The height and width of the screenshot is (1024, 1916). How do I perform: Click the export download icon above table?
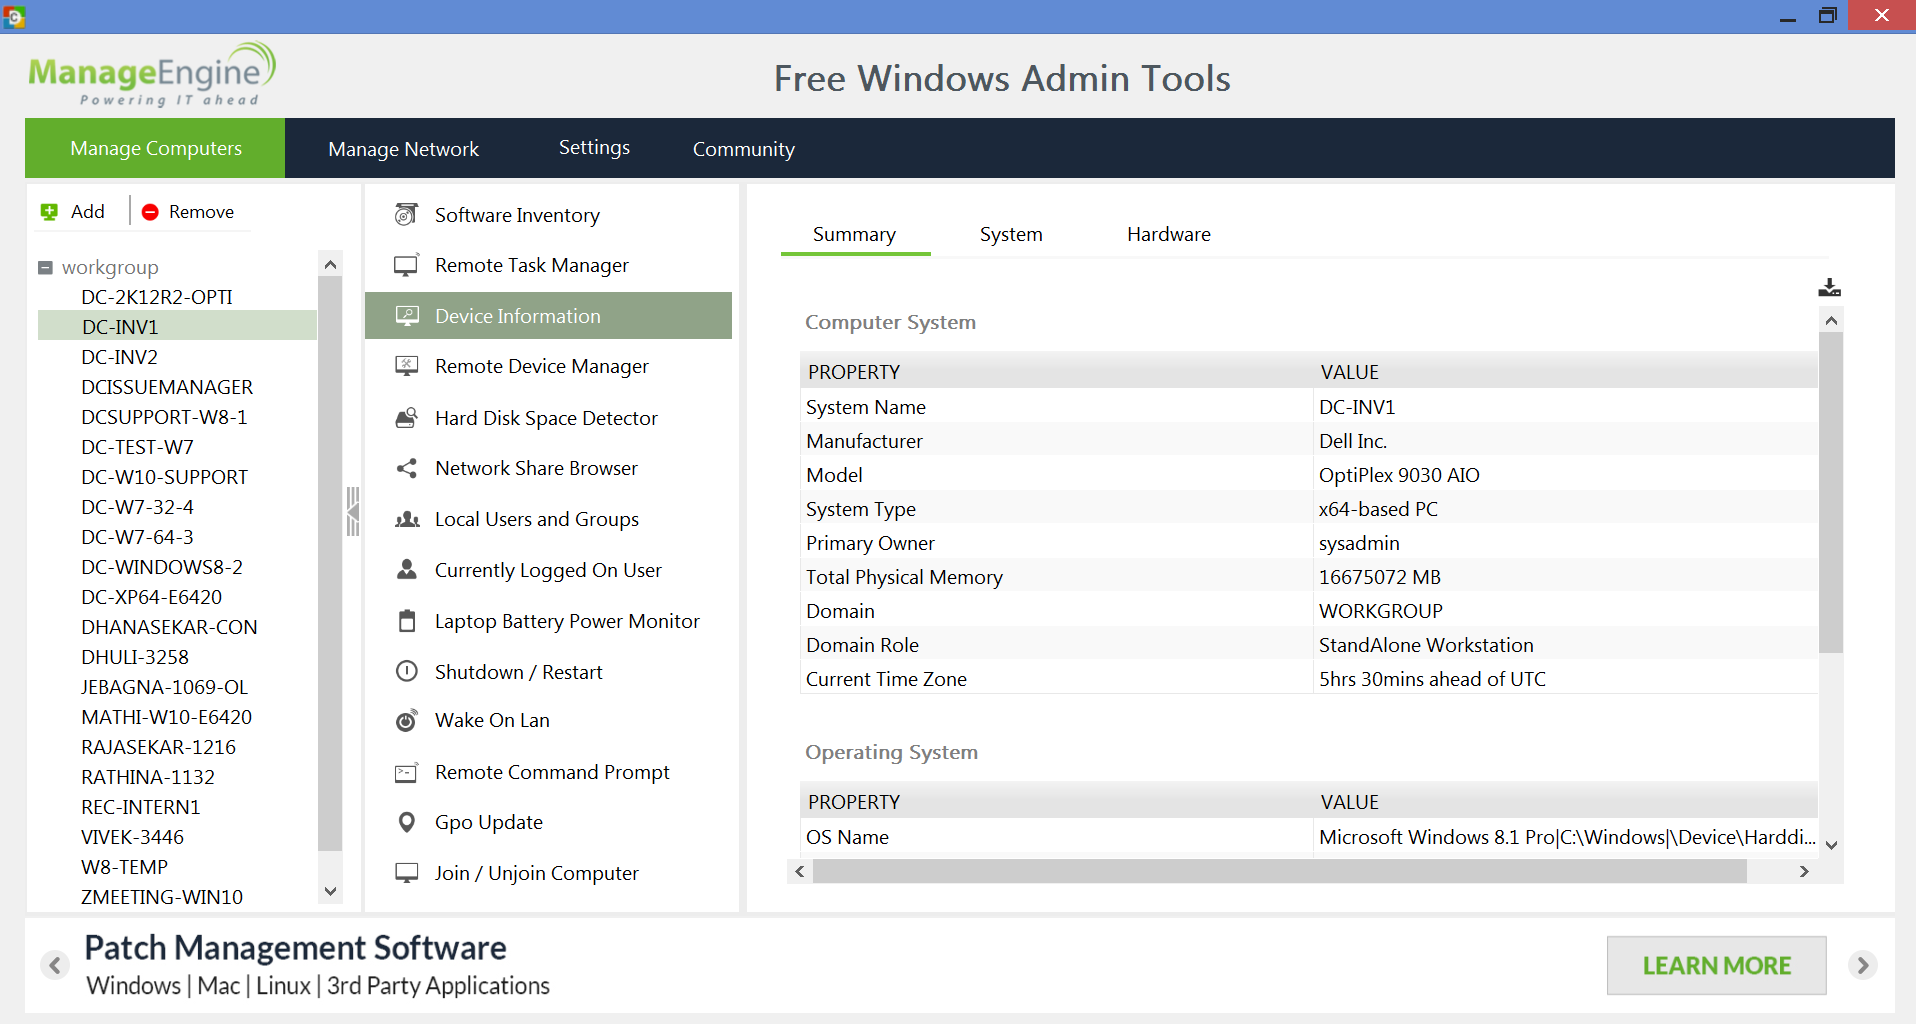1829,288
